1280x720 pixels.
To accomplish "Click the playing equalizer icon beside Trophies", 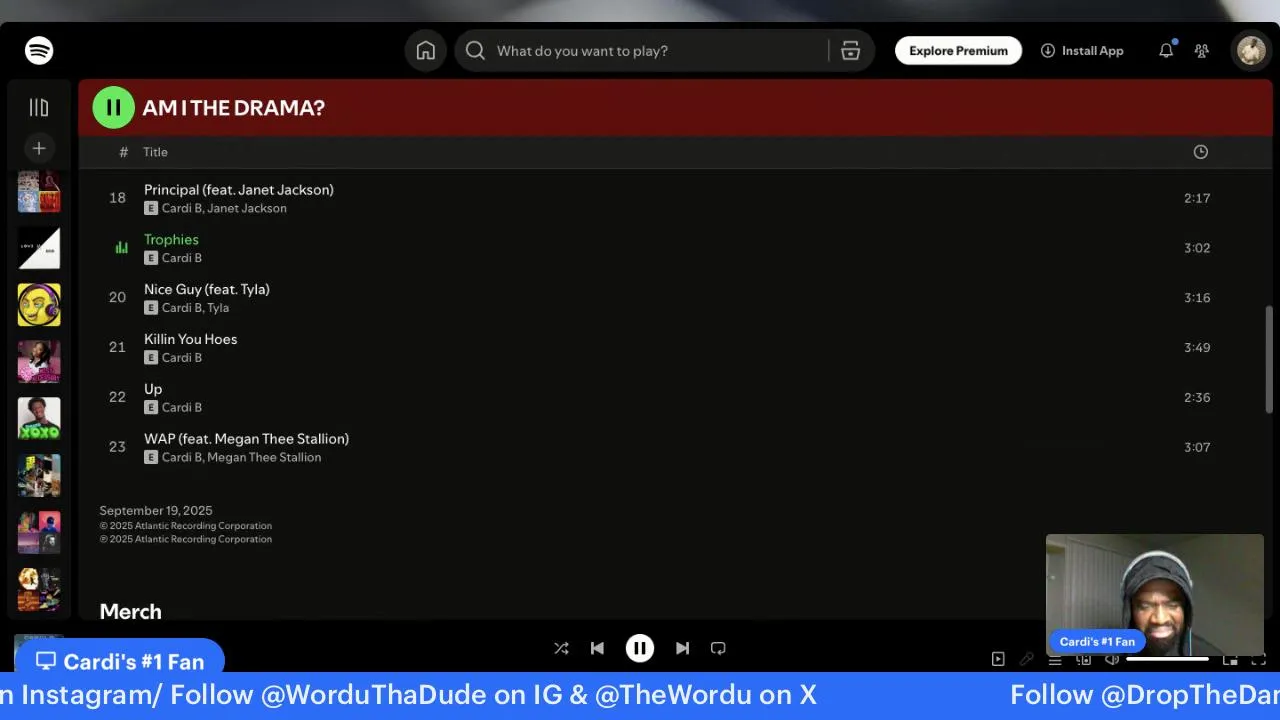I will coord(121,248).
